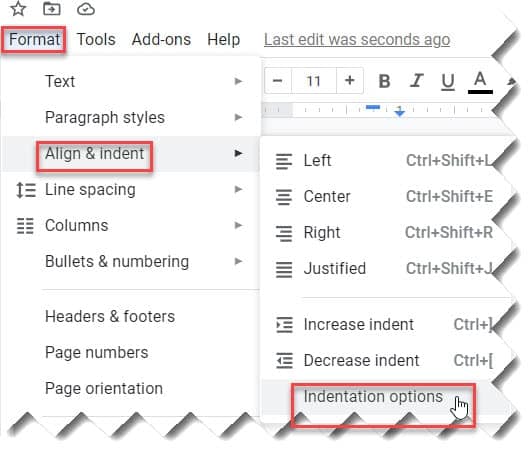The width and height of the screenshot is (531, 452).
Task: Increase font size with plus button
Action: pos(349,81)
